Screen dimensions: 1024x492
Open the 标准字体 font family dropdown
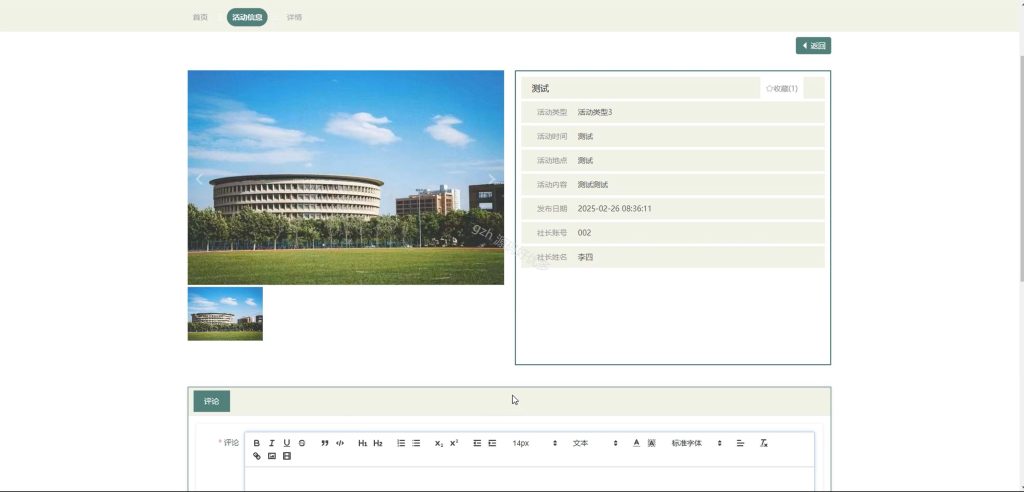pos(696,443)
